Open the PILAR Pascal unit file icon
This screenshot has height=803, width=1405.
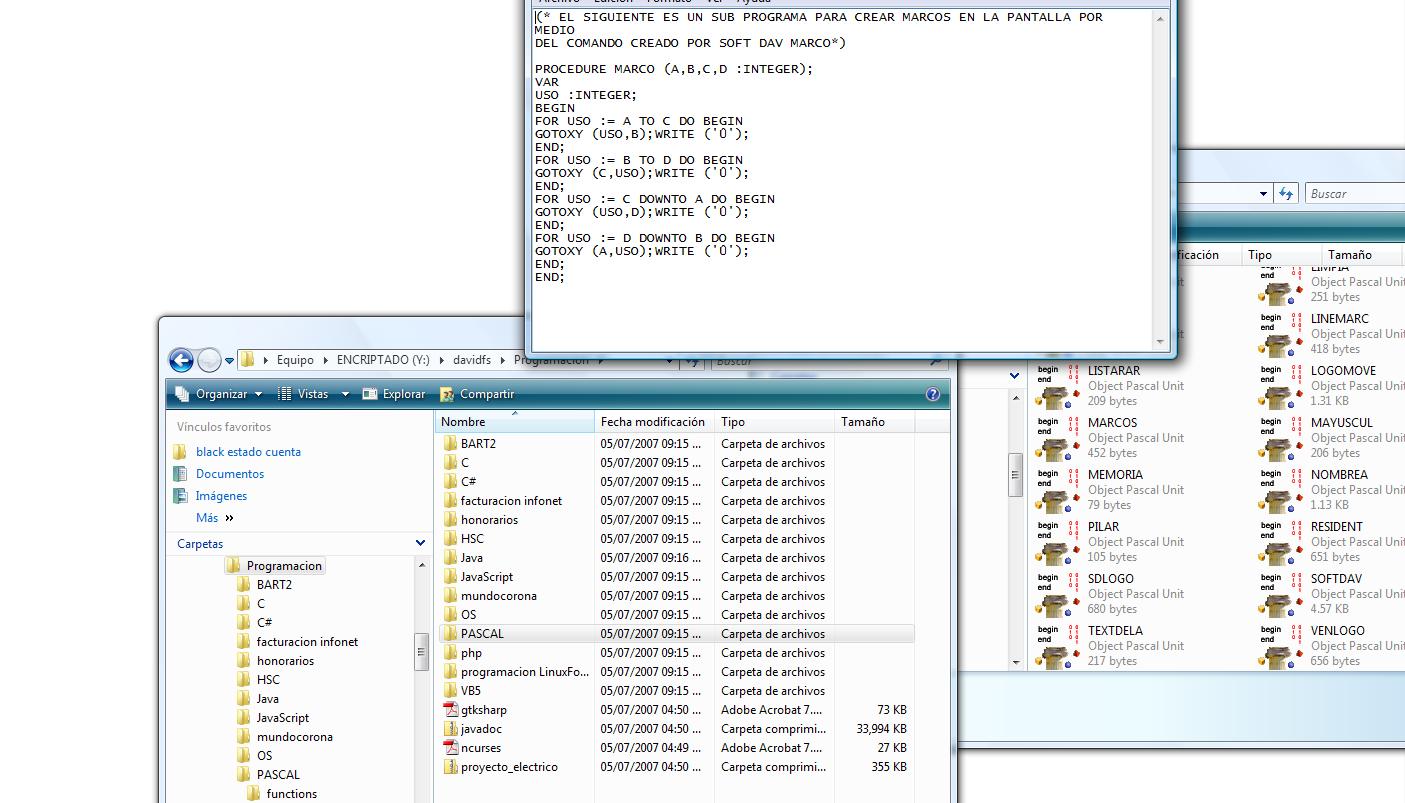1055,543
